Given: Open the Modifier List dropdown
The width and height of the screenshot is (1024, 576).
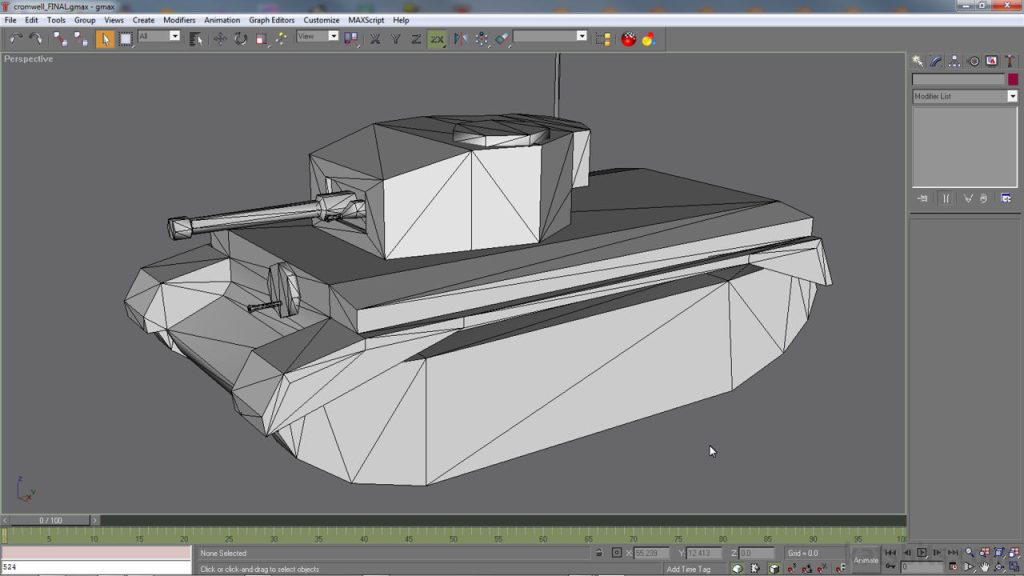Looking at the screenshot, I should [1014, 96].
